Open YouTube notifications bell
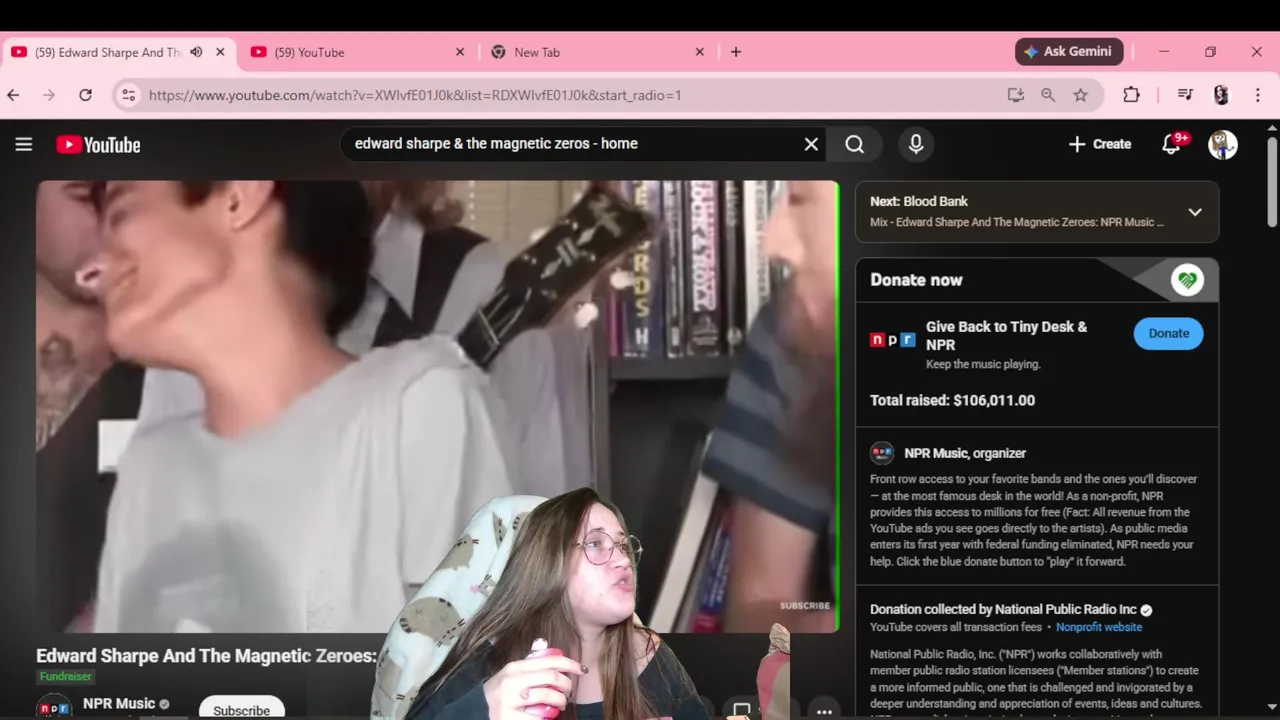1280x720 pixels. (x=1173, y=144)
